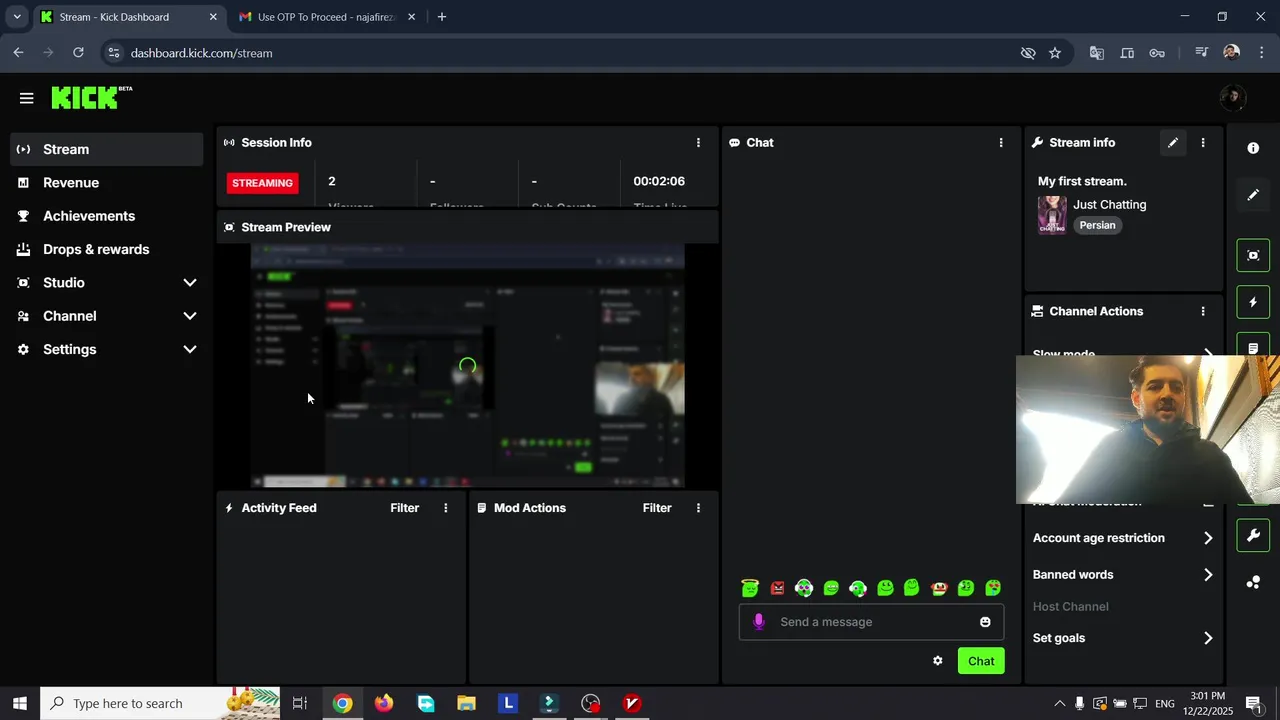Open Mod Actions Filter
Screen dimensions: 1280x720
click(x=657, y=508)
